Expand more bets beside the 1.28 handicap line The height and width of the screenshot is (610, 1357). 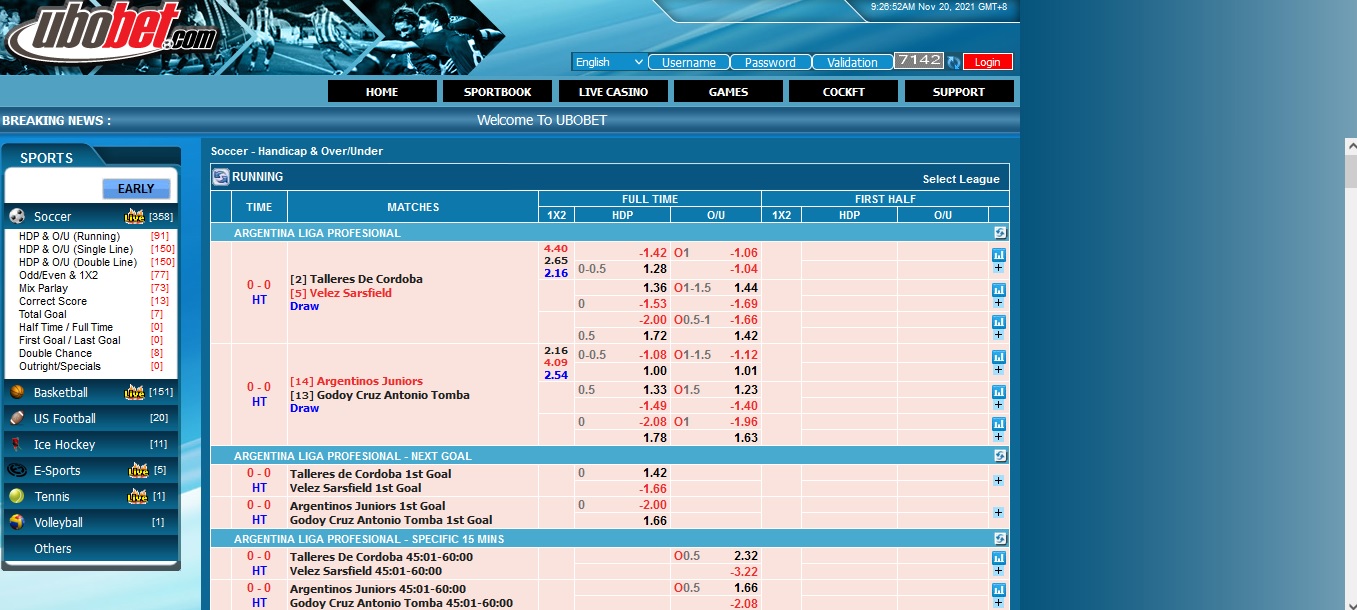click(x=998, y=268)
